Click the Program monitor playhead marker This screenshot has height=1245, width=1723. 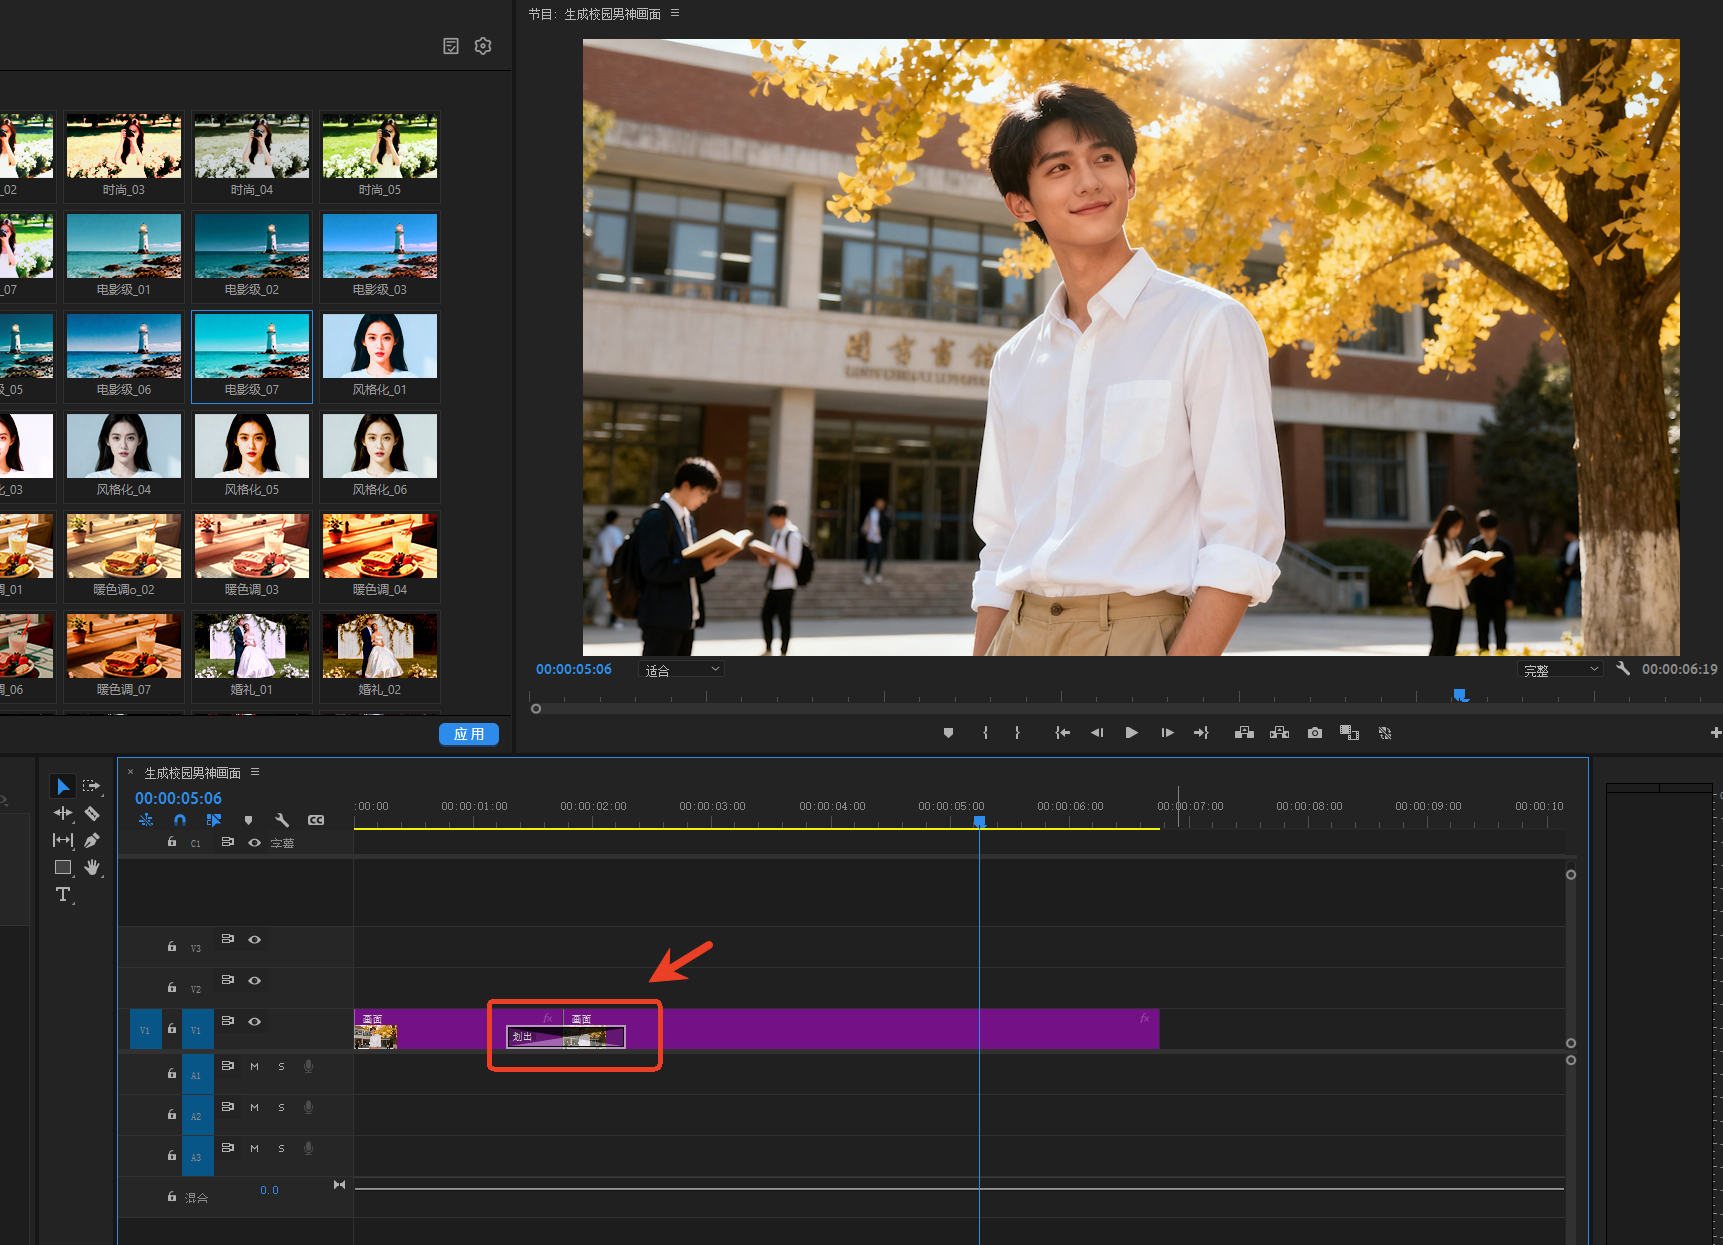coord(1460,694)
